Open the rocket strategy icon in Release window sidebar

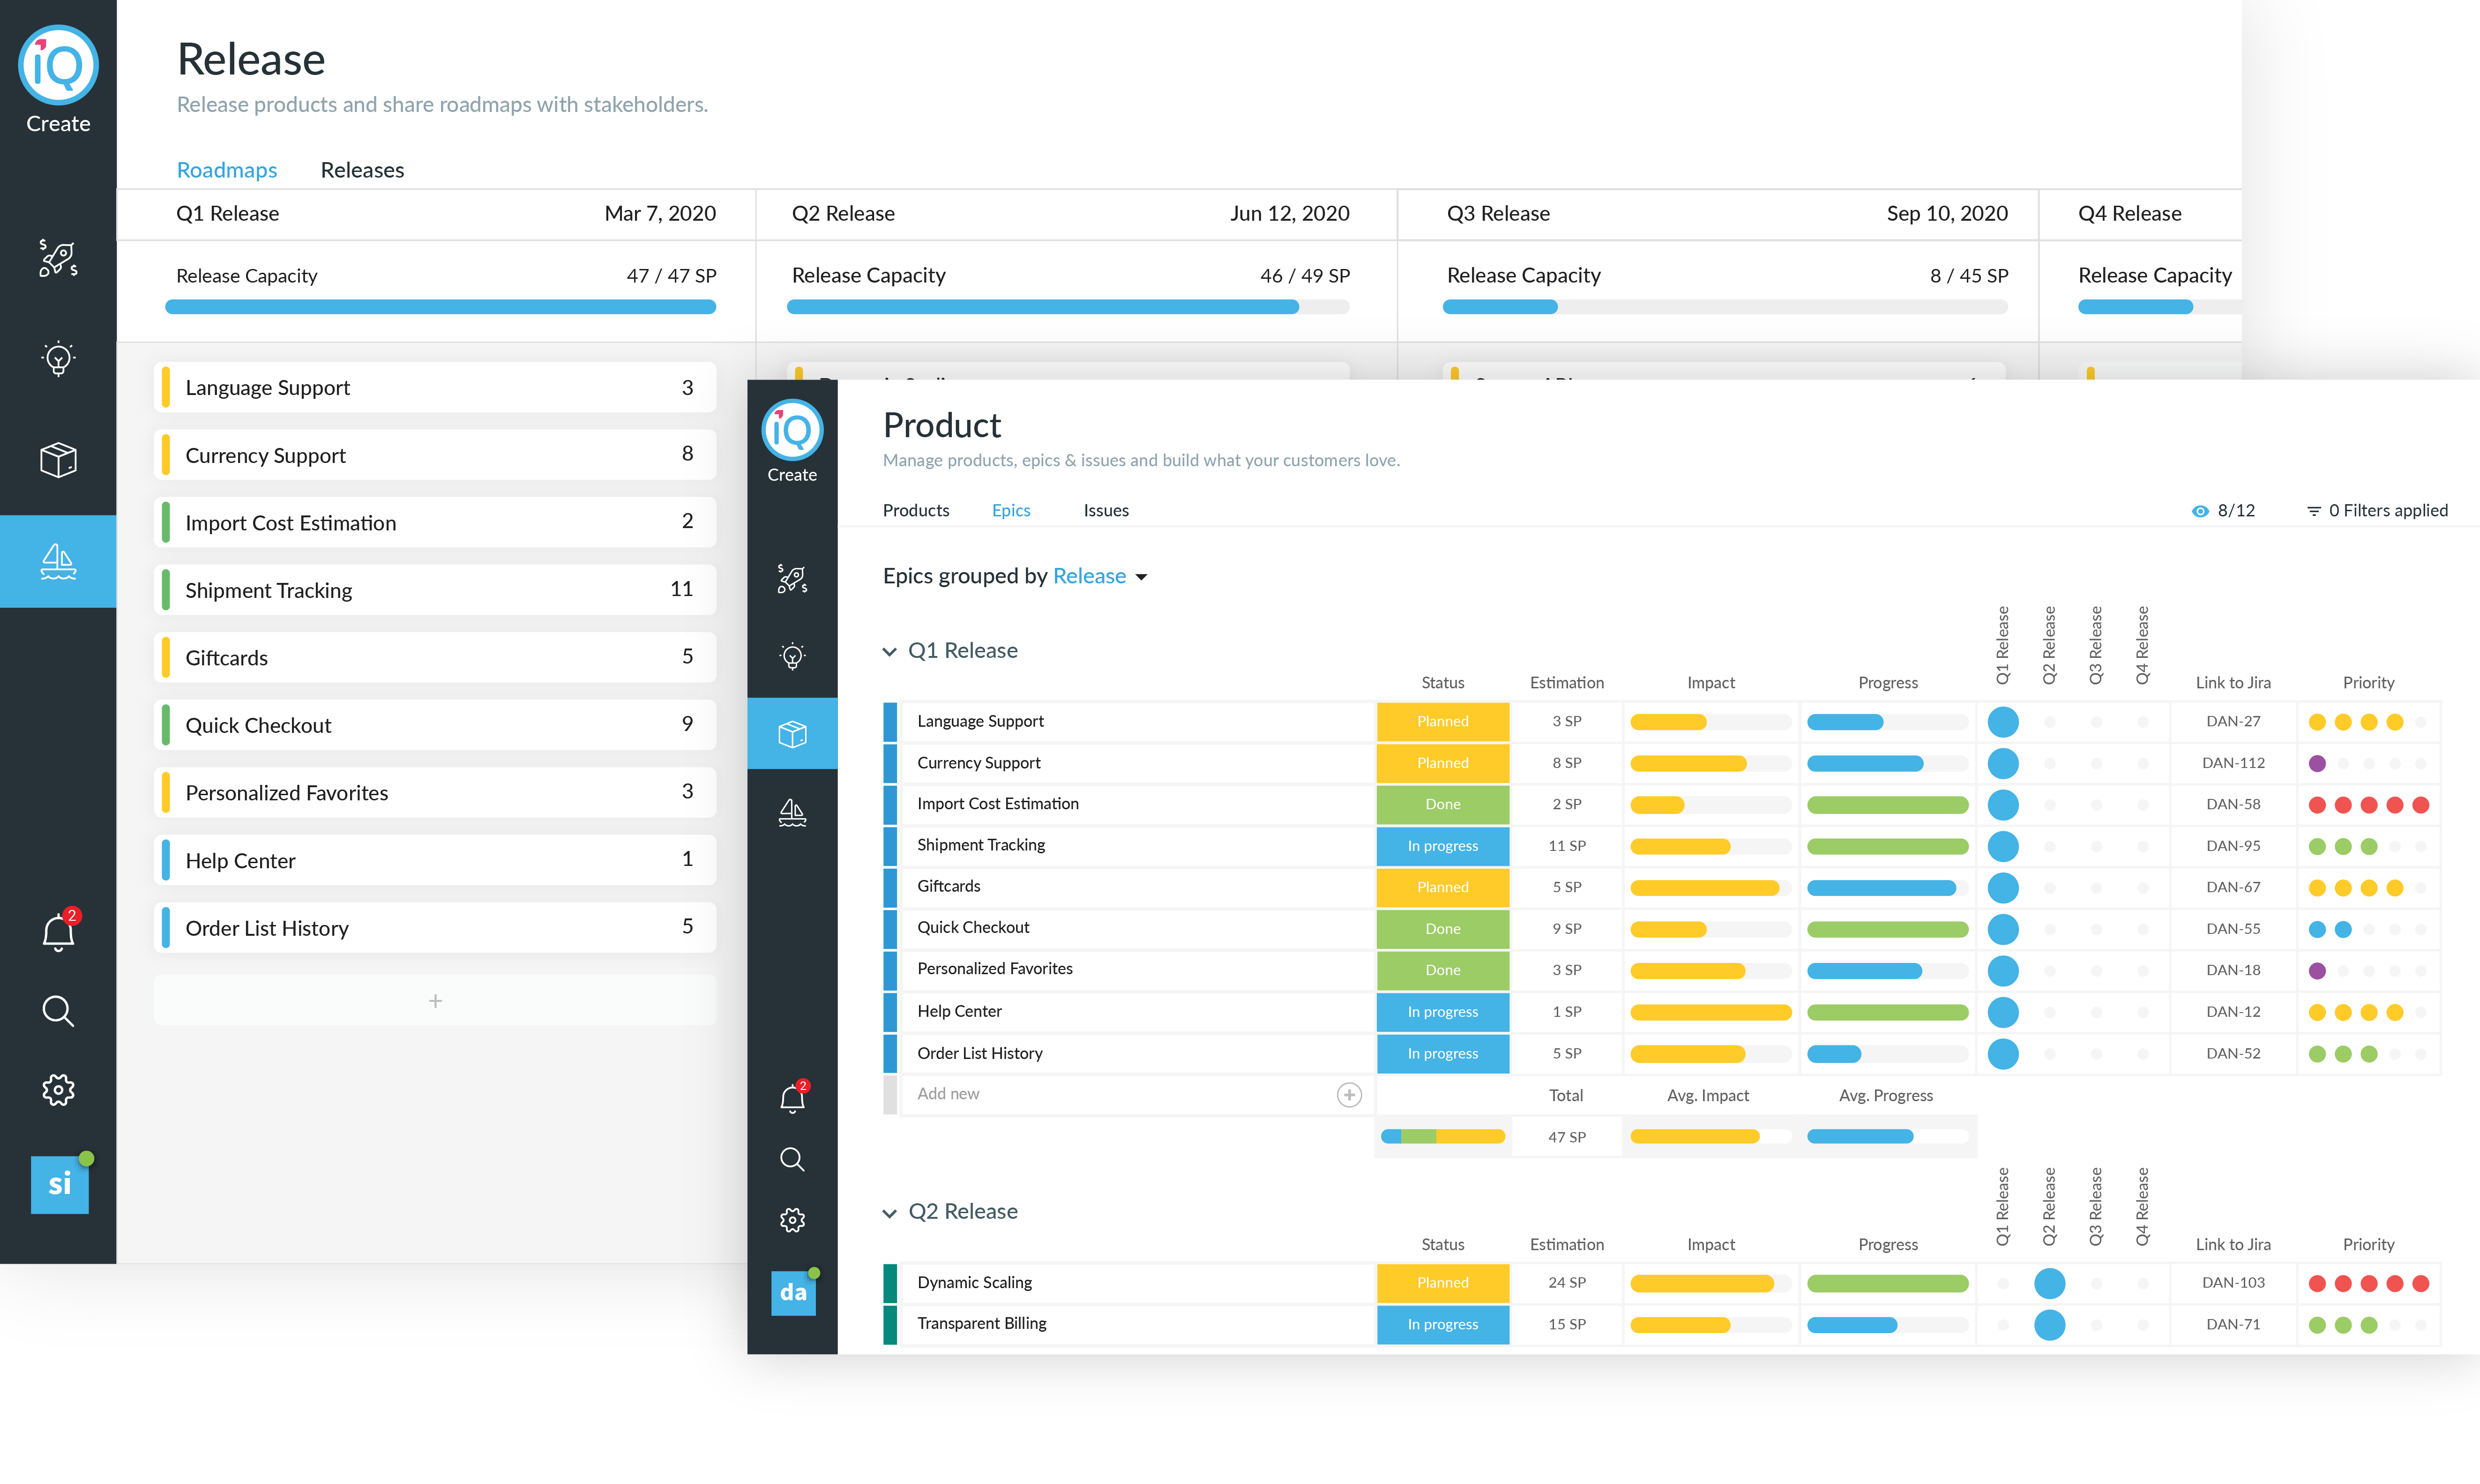[58, 258]
